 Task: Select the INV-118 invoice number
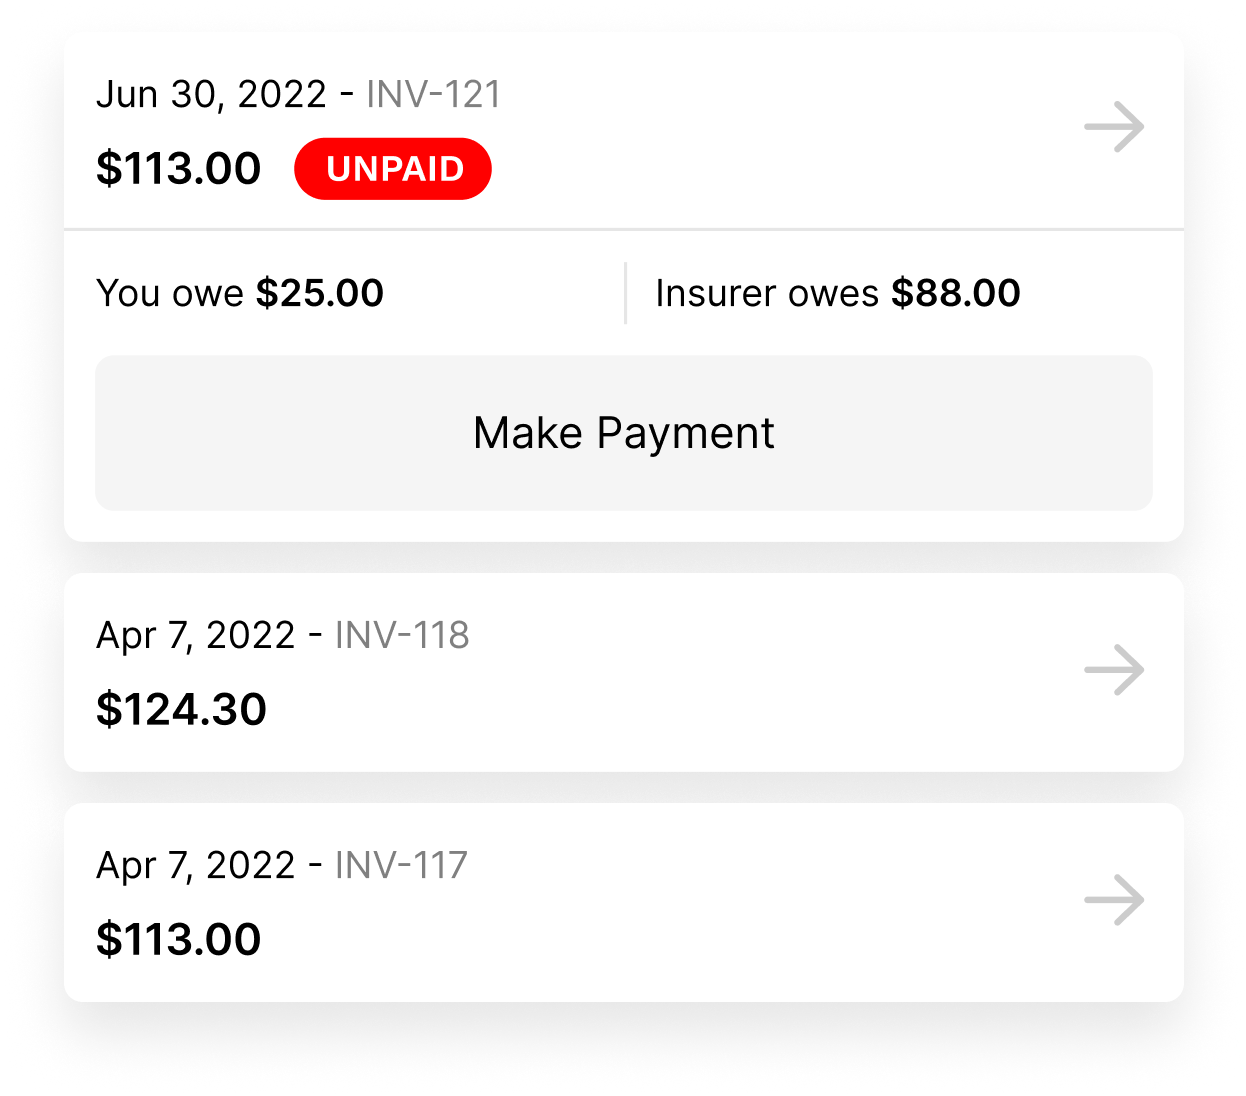coord(402,635)
